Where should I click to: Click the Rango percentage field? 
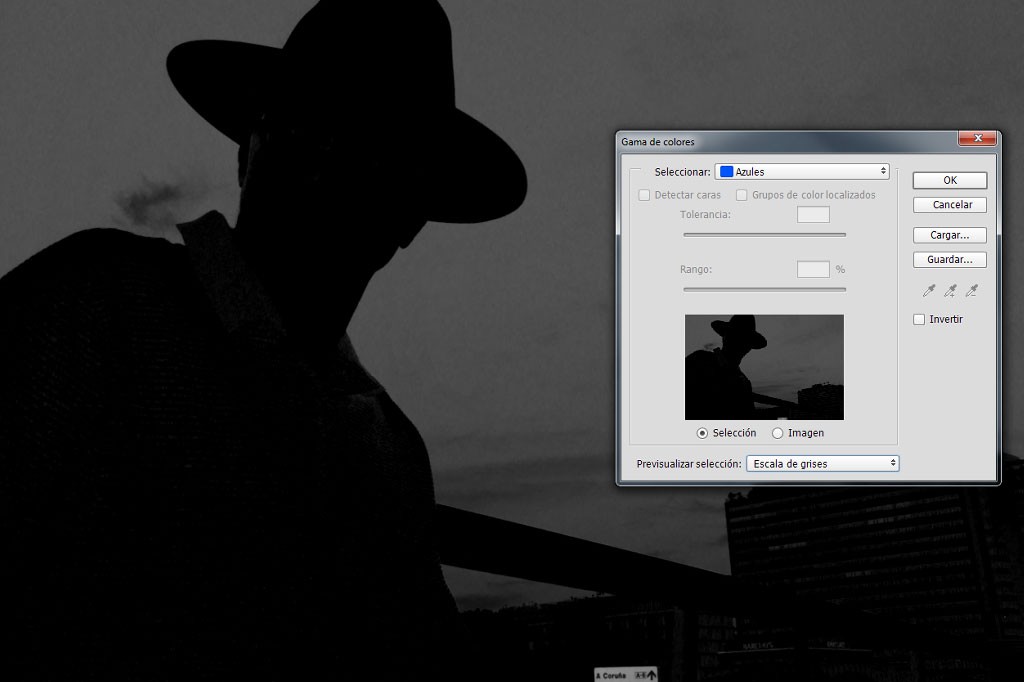(813, 269)
